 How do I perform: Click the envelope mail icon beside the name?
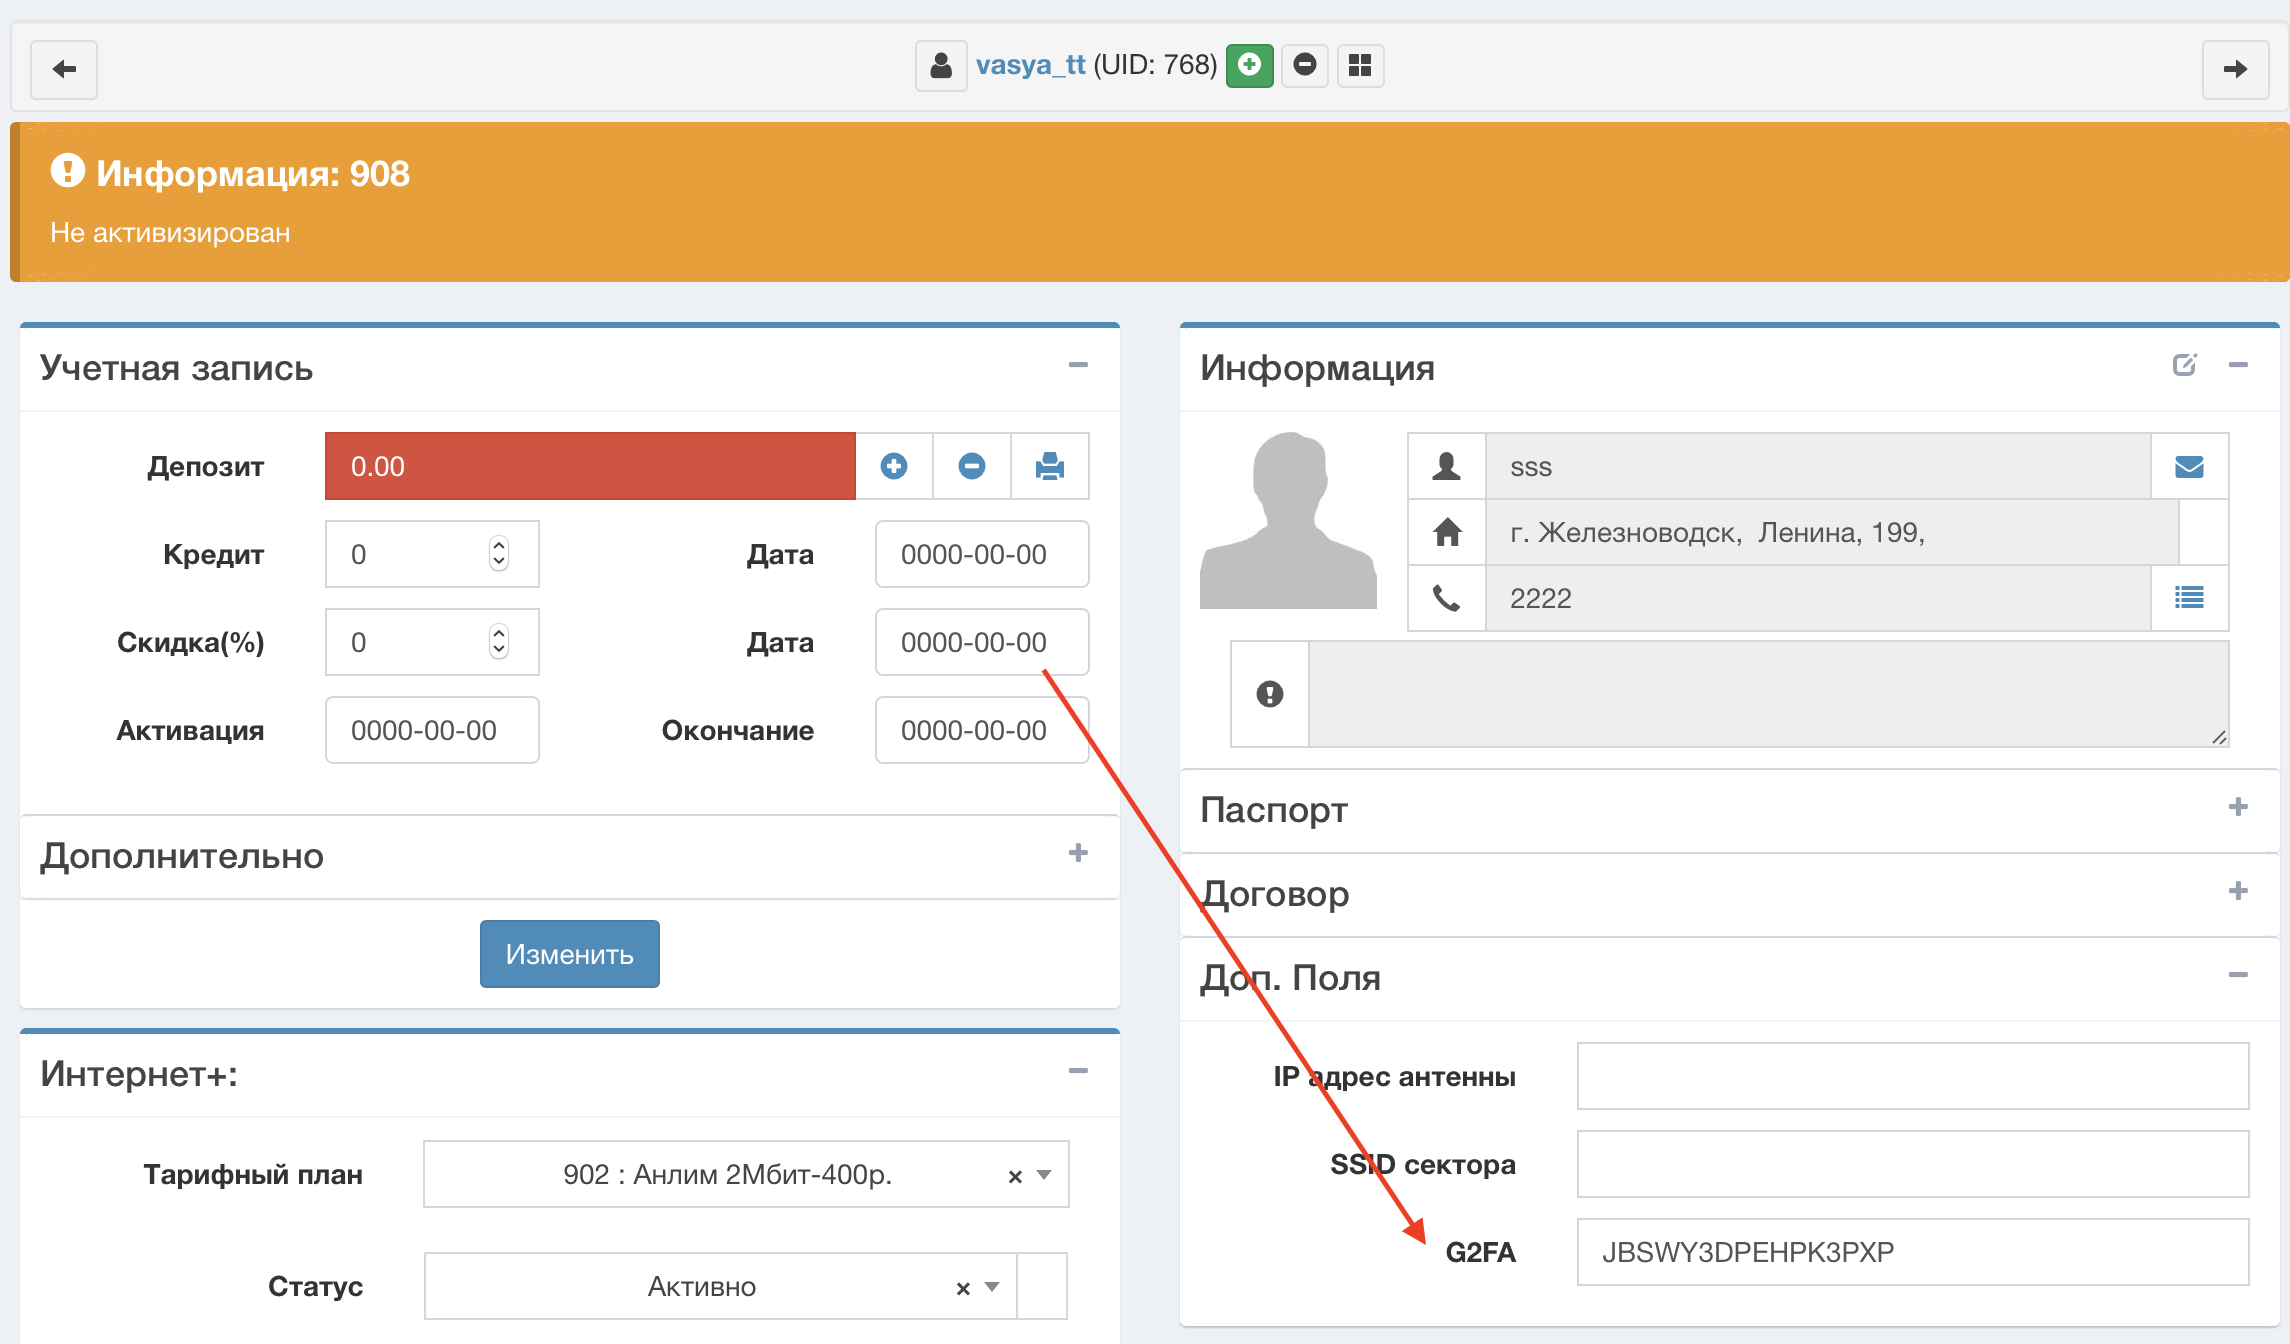[x=2189, y=466]
